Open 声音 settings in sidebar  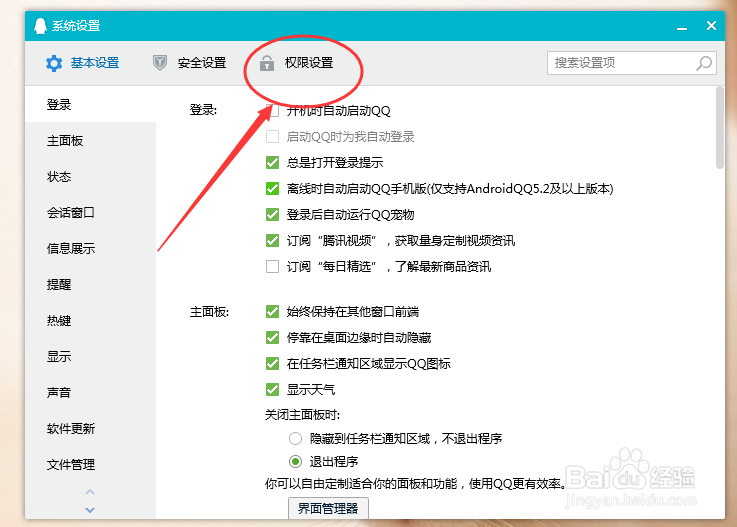pos(90,393)
